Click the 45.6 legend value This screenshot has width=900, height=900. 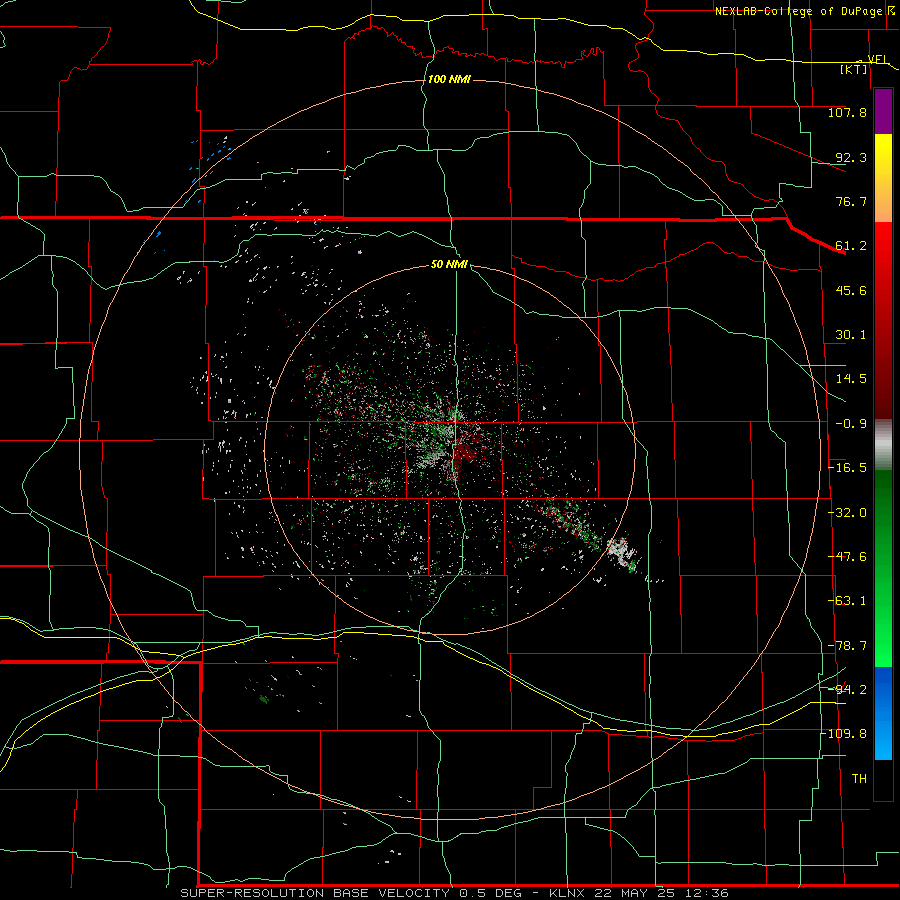pyautogui.click(x=851, y=290)
